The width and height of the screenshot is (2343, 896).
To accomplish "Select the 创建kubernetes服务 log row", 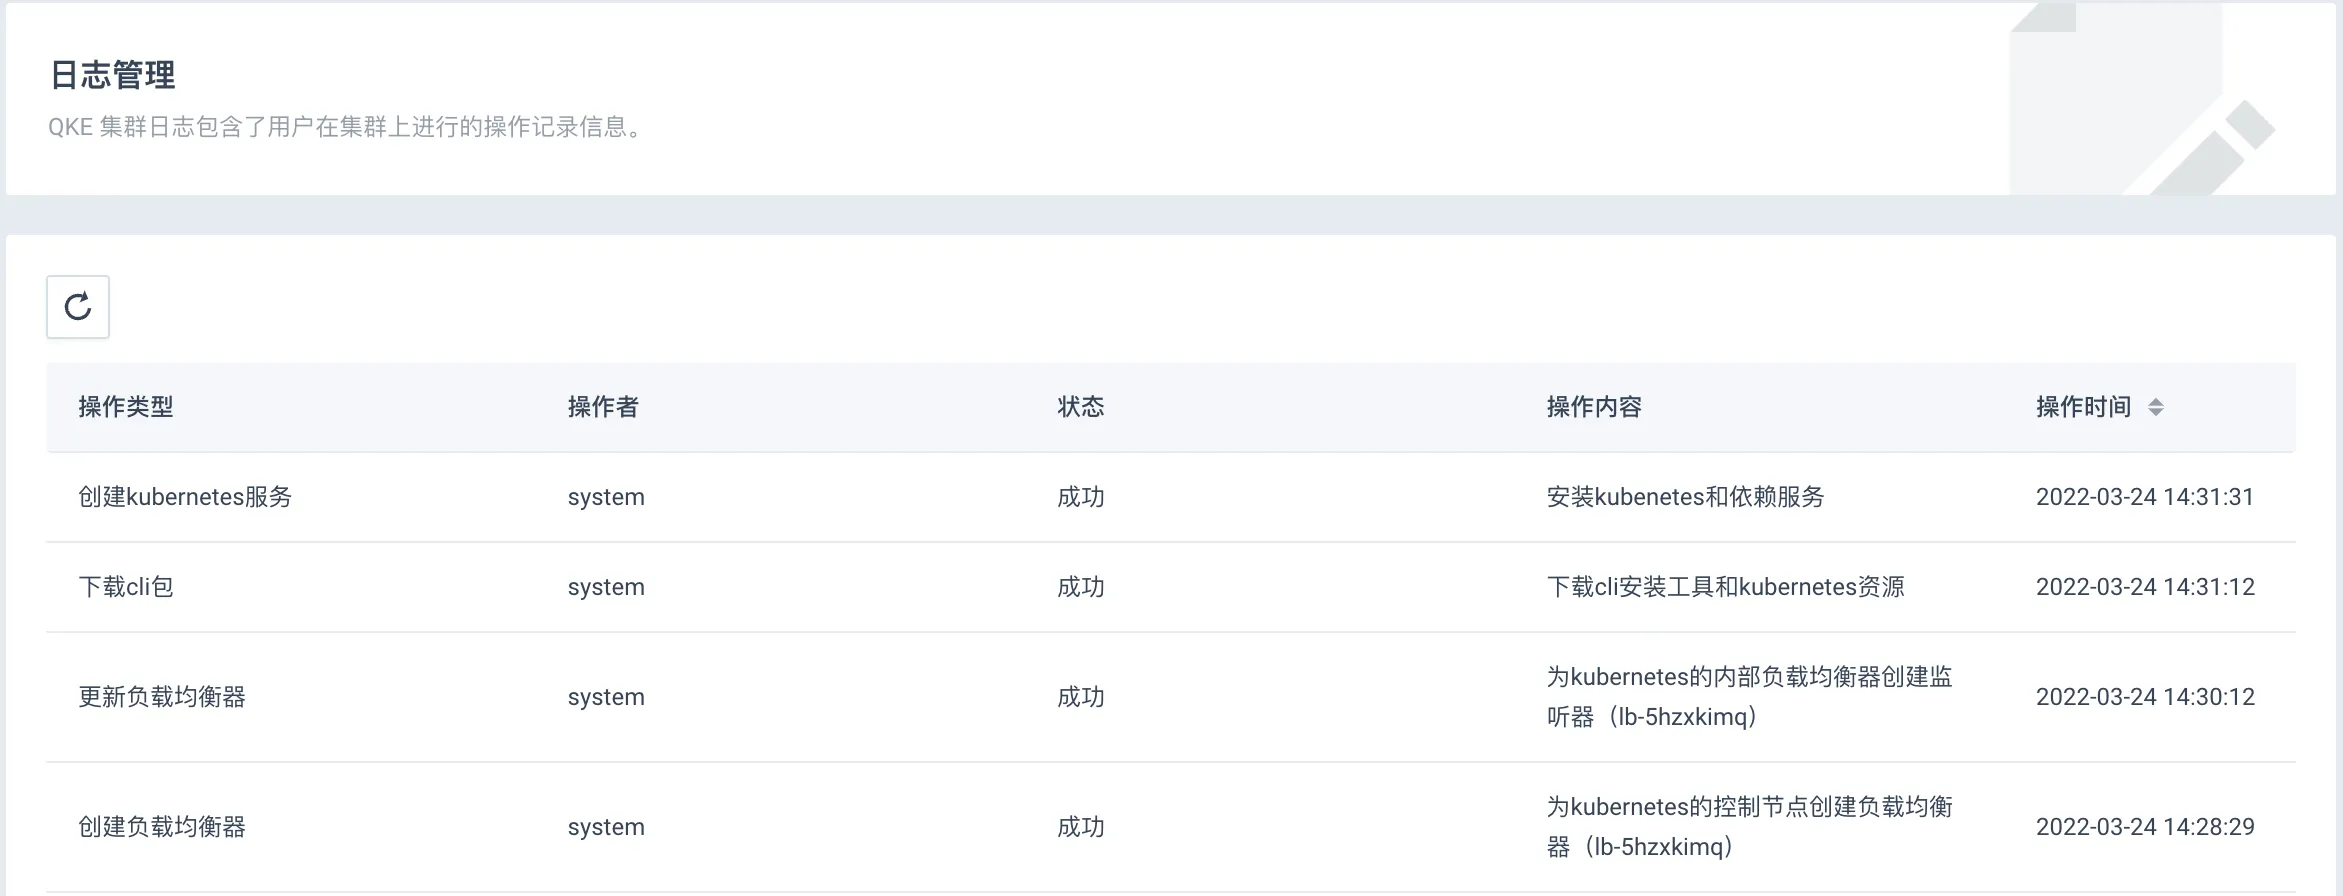I will 185,497.
